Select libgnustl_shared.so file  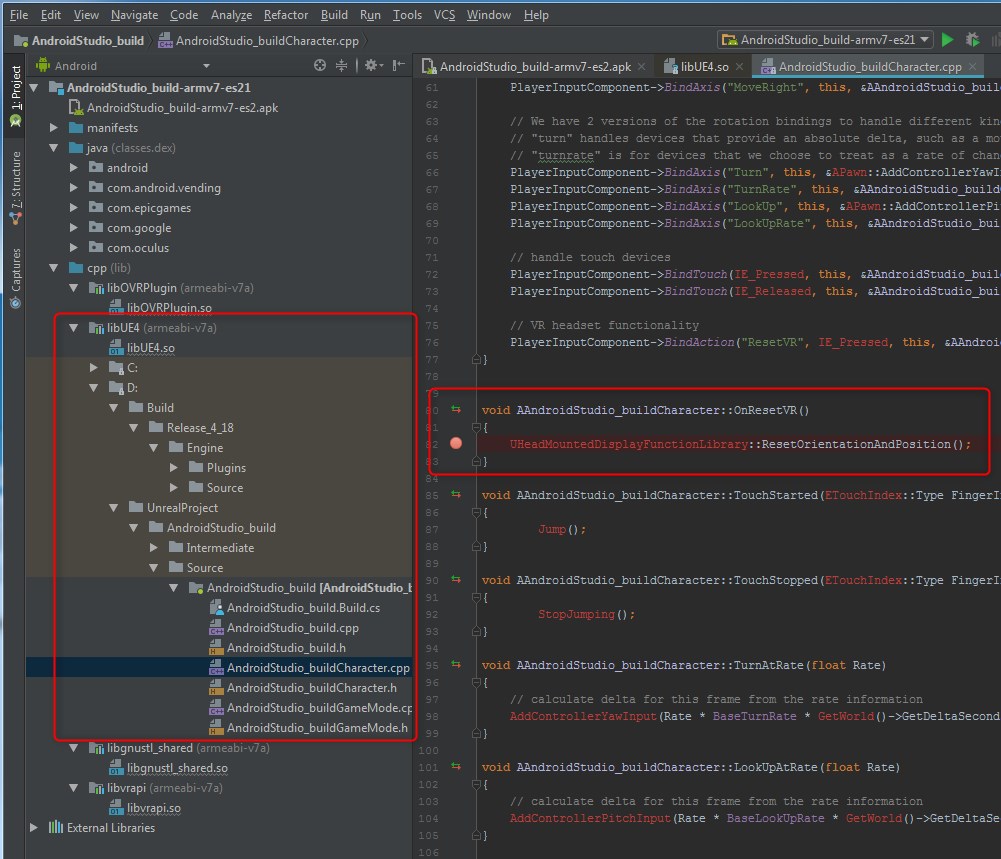tap(176, 768)
